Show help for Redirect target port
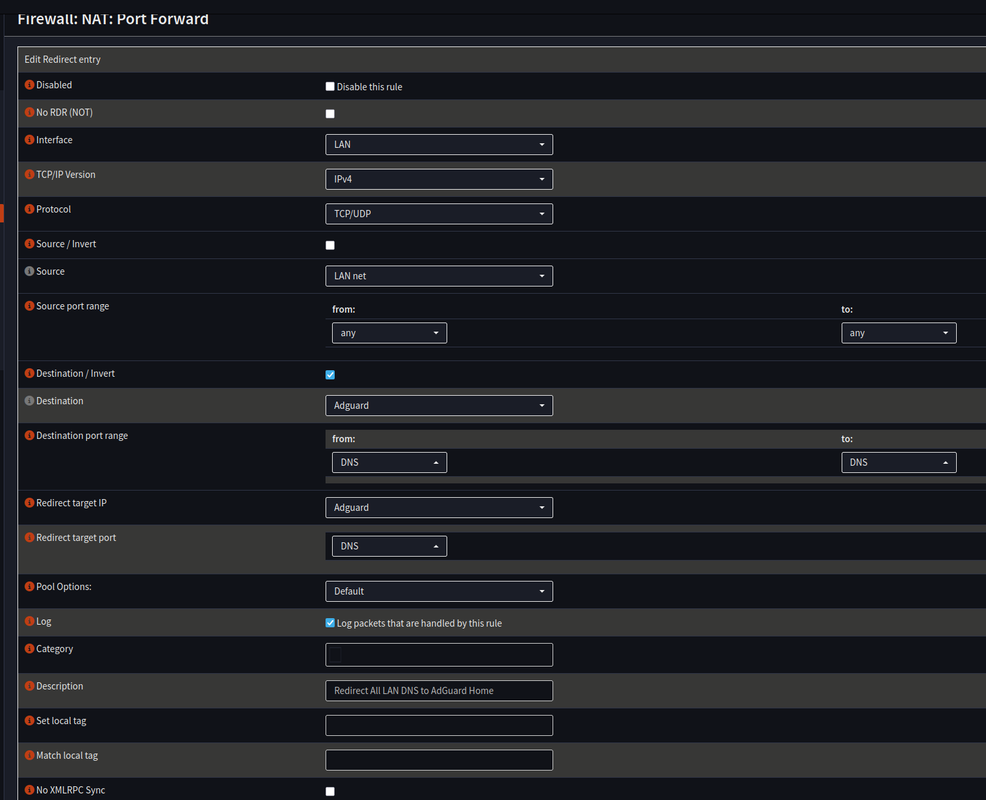 29,537
